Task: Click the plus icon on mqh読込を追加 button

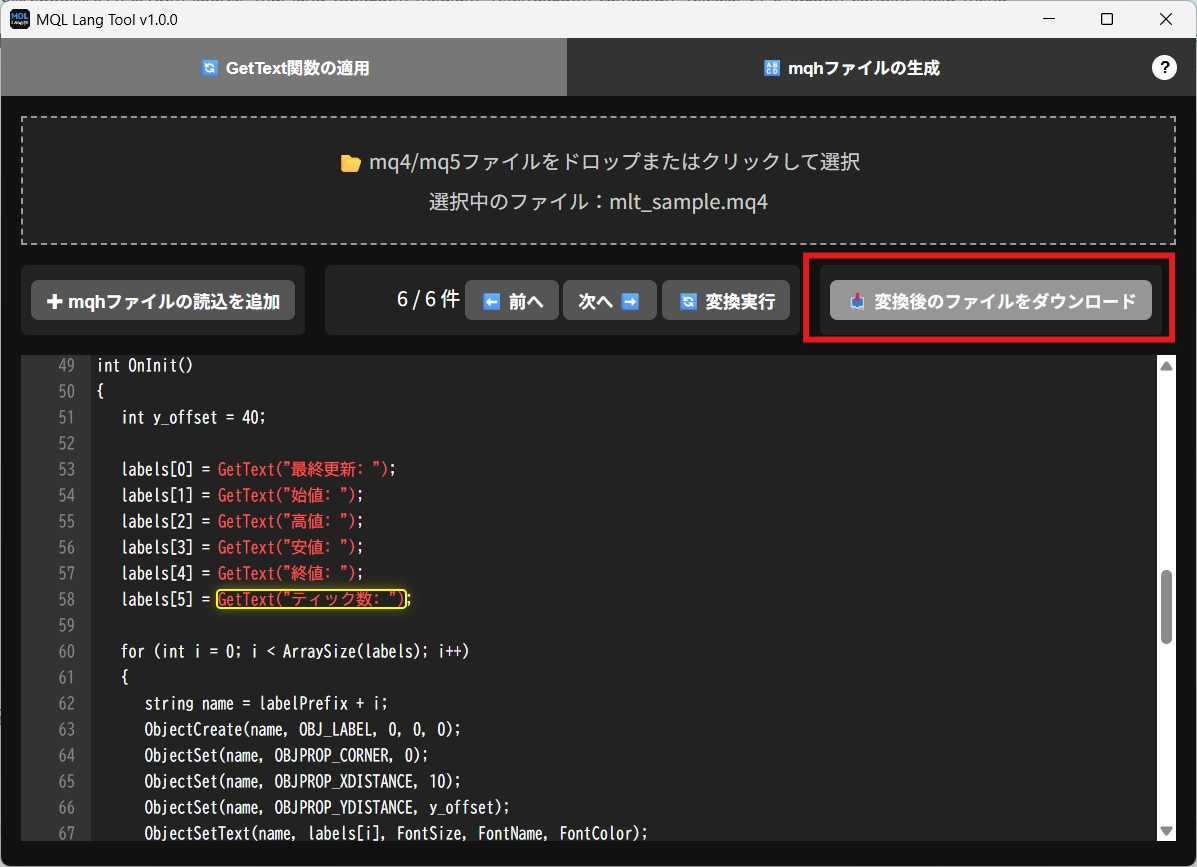Action: 54,301
